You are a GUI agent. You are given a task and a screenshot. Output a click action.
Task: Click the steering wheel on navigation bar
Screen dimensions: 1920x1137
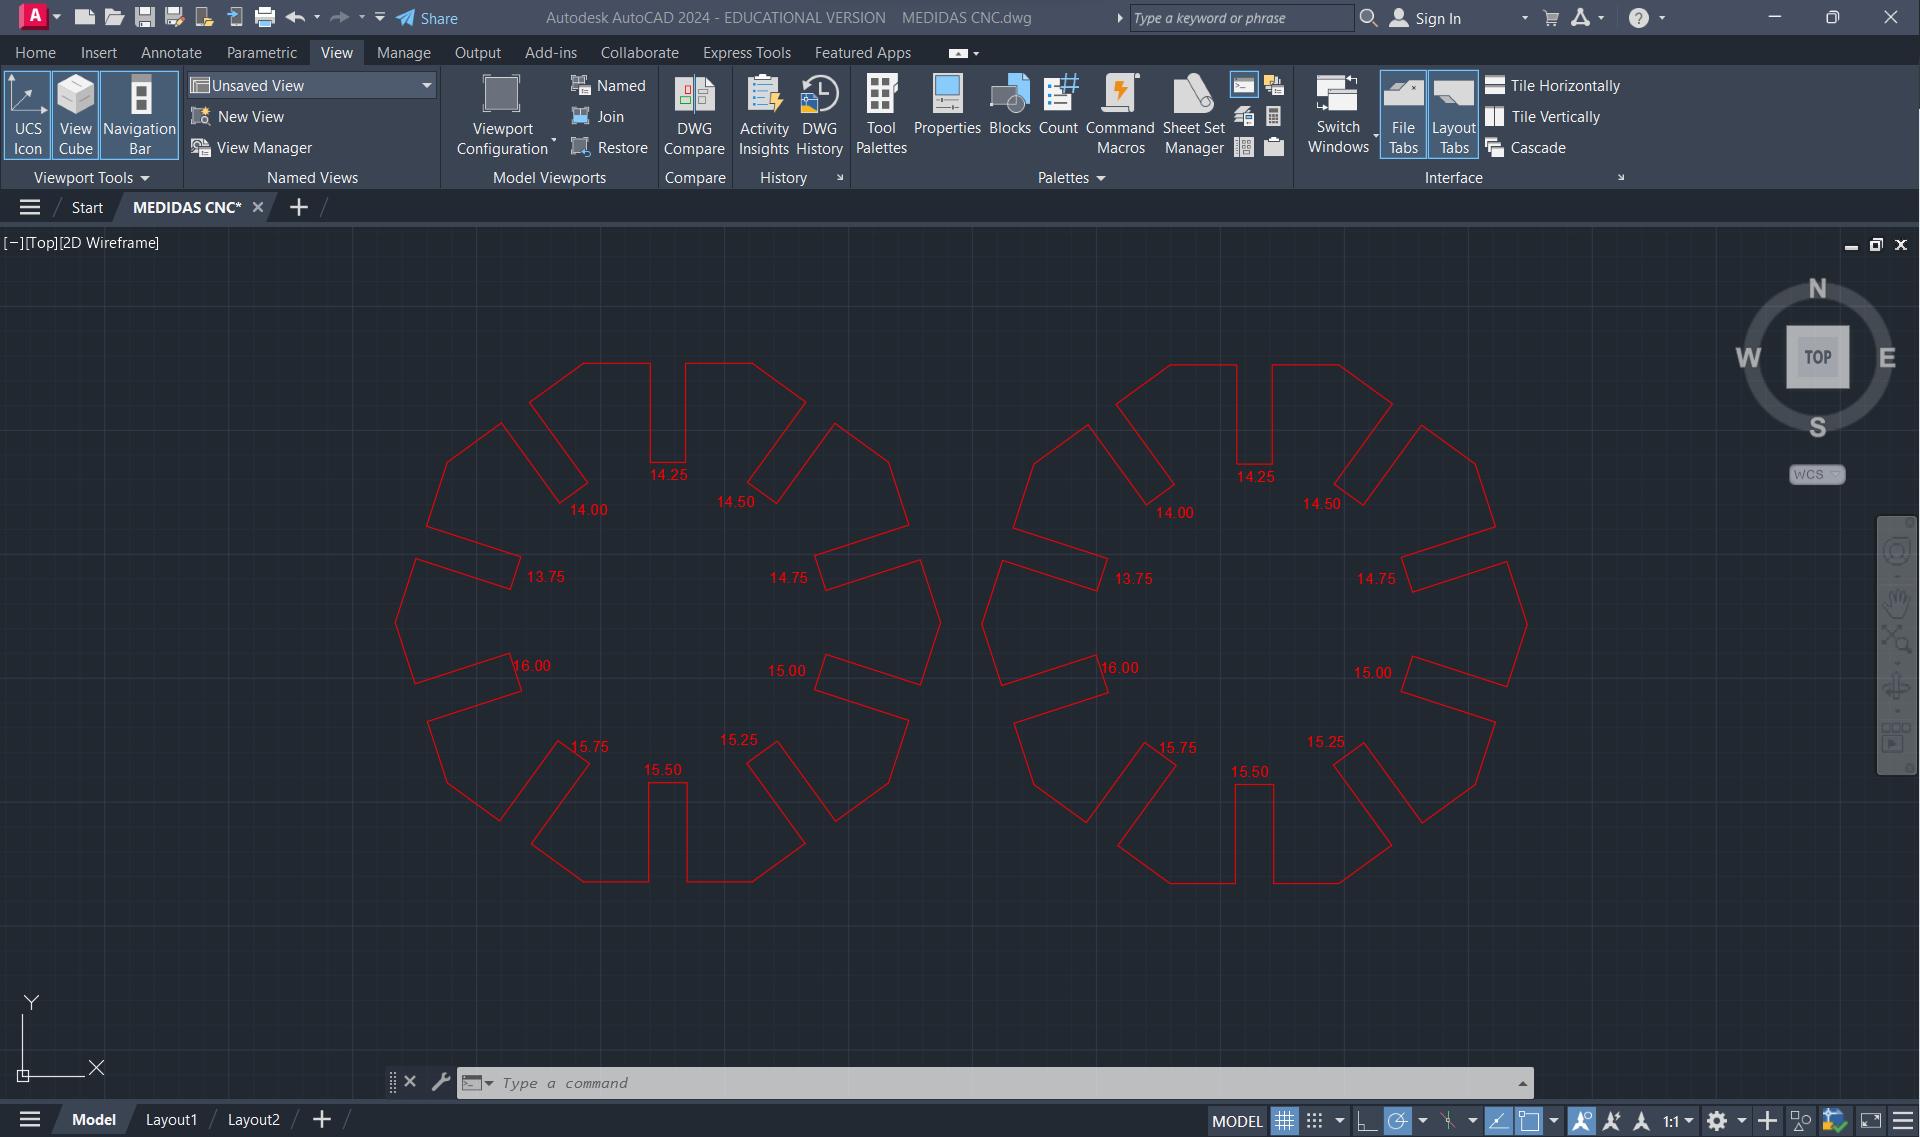click(x=1896, y=551)
